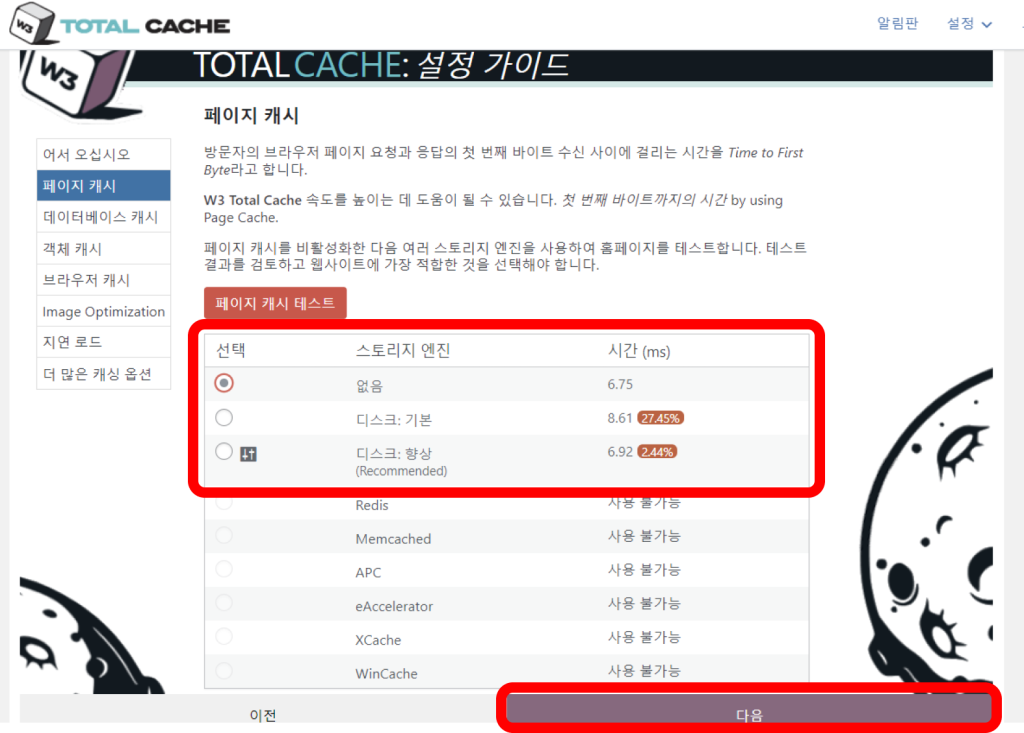Go to the 어서 오십시오 step
The image size is (1024, 733).
(x=103, y=154)
